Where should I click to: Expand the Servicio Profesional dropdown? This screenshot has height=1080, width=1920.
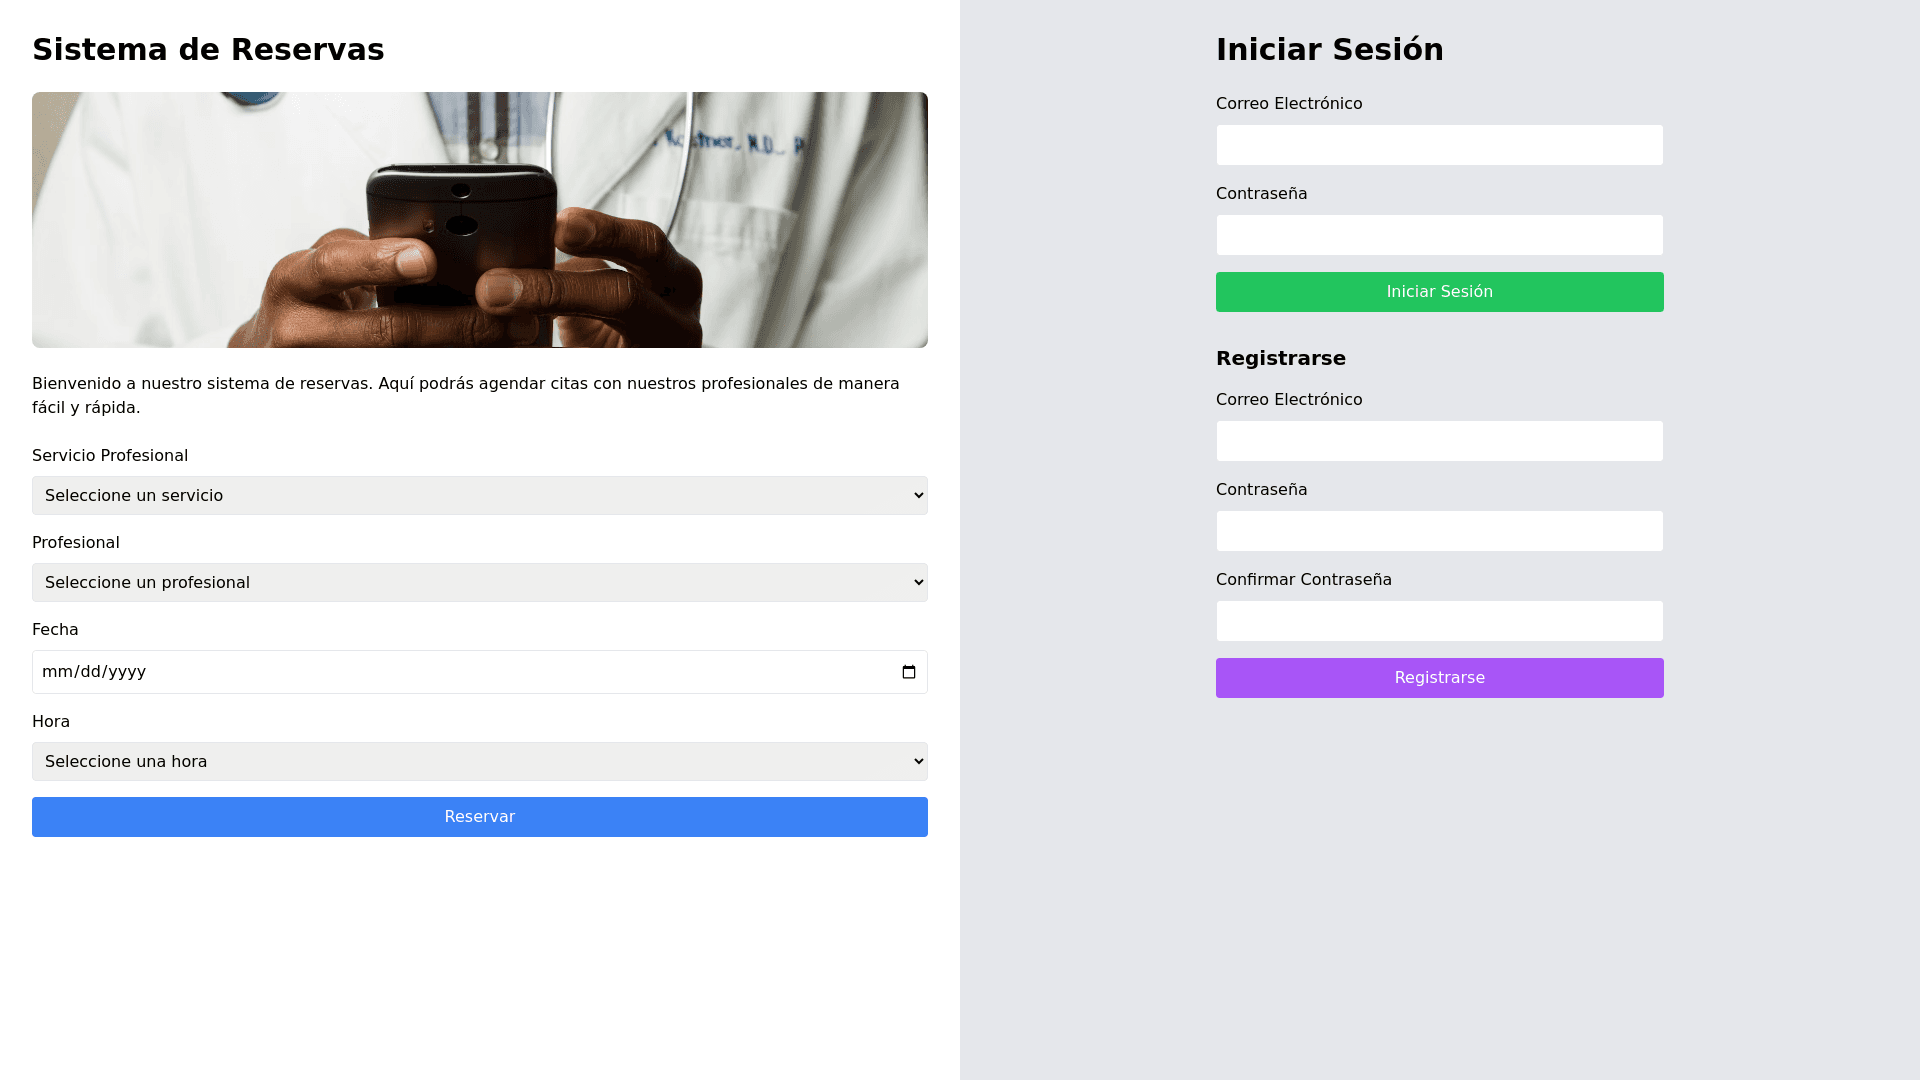[480, 496]
